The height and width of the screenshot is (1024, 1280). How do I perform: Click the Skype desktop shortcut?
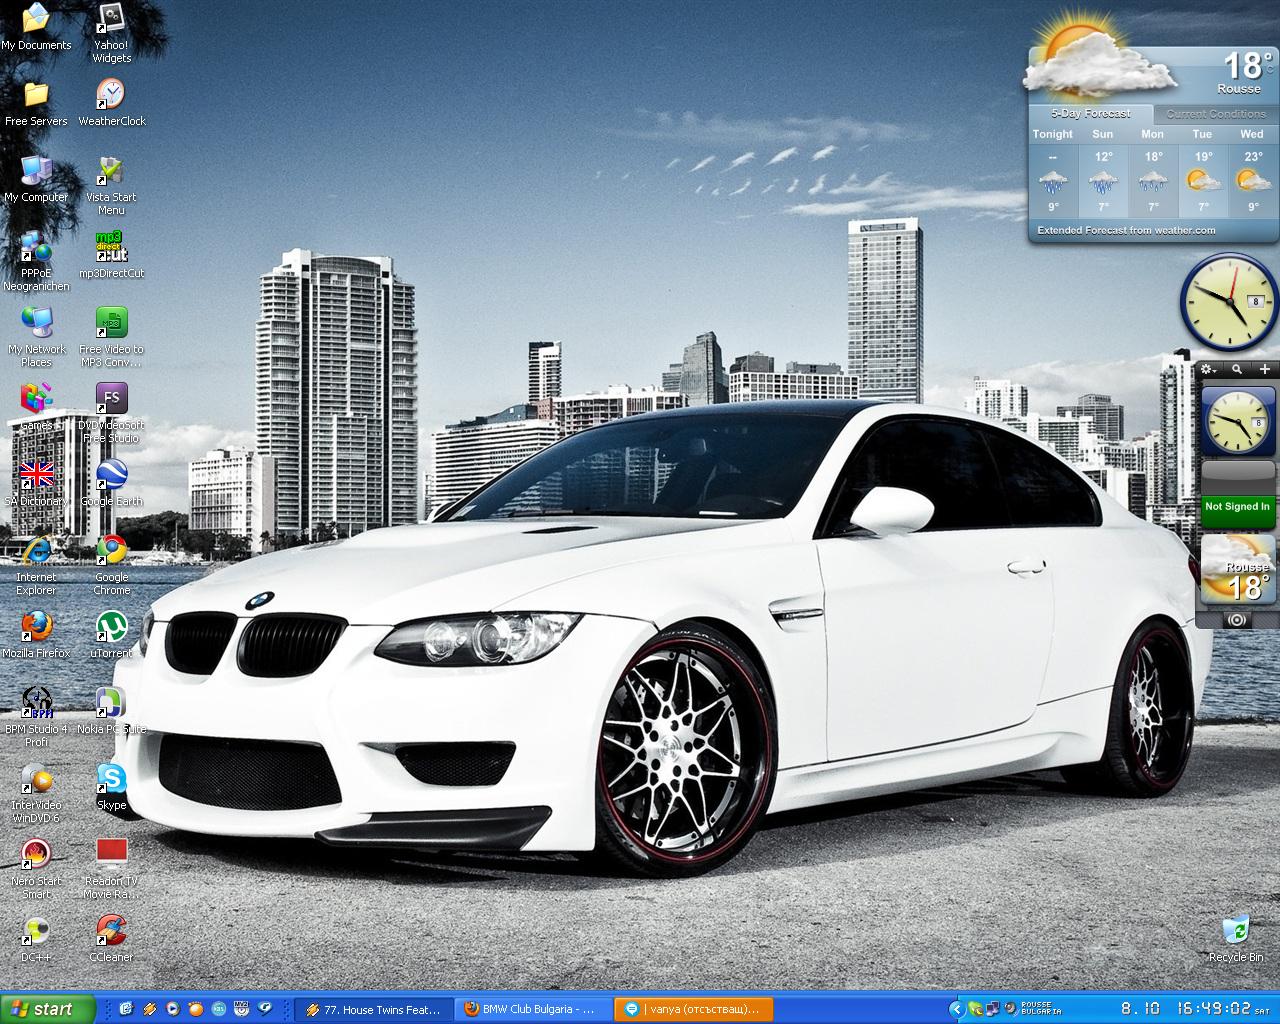click(x=111, y=788)
